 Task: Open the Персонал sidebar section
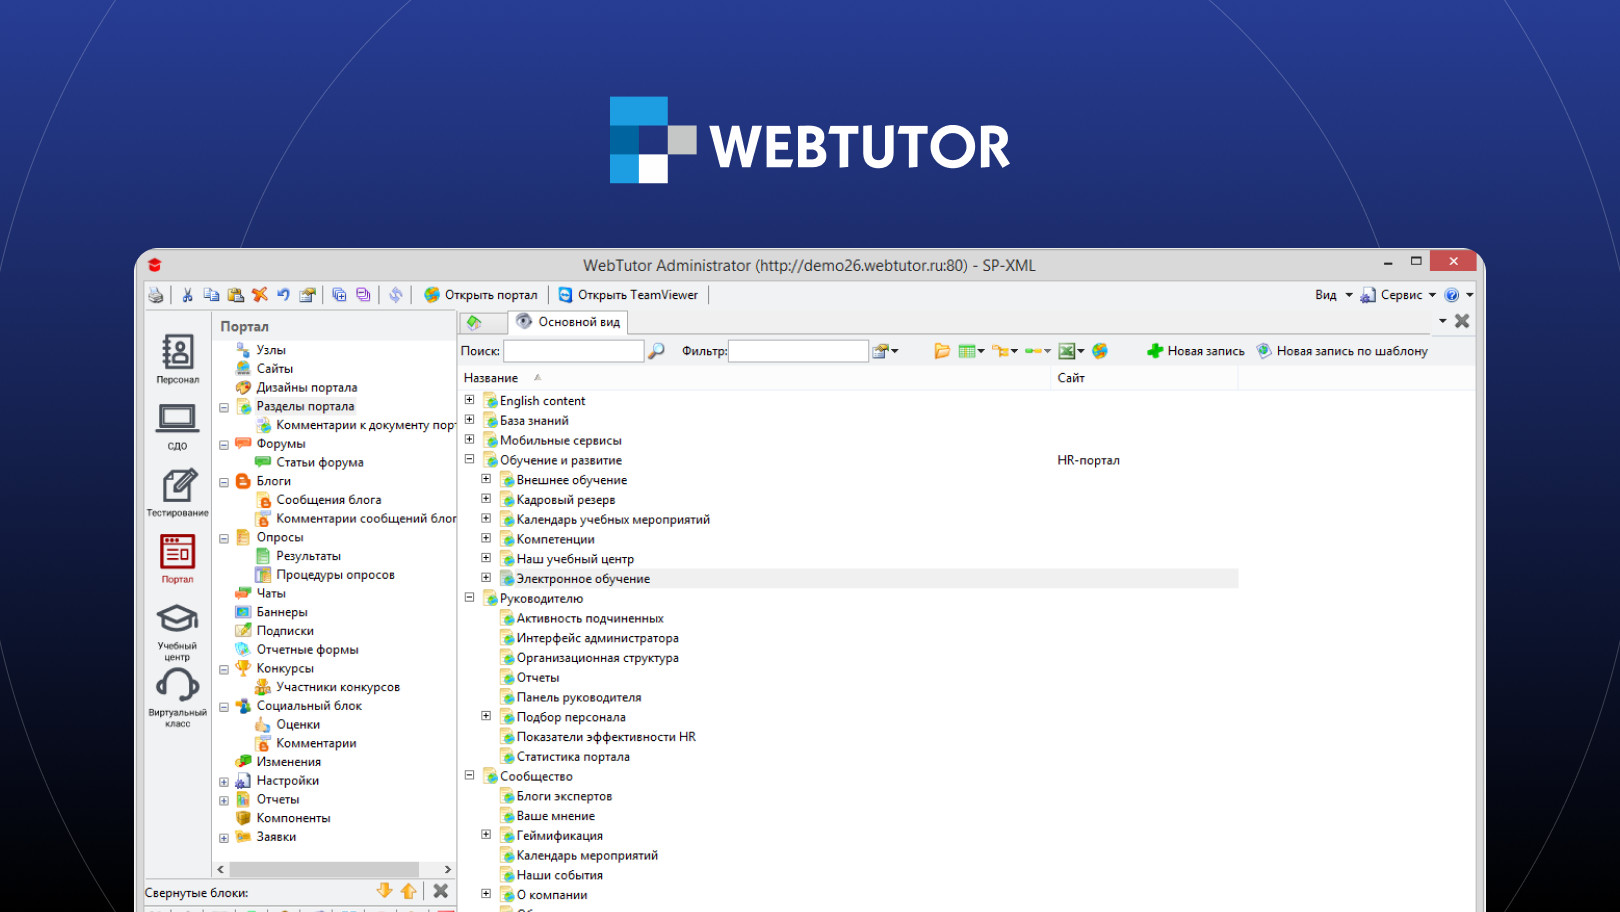tap(177, 359)
